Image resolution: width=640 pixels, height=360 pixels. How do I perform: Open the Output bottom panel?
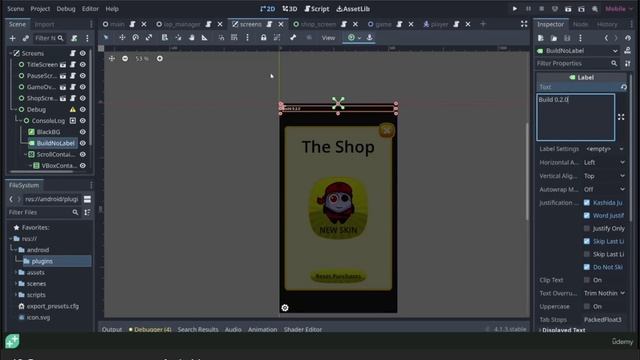(x=112, y=329)
